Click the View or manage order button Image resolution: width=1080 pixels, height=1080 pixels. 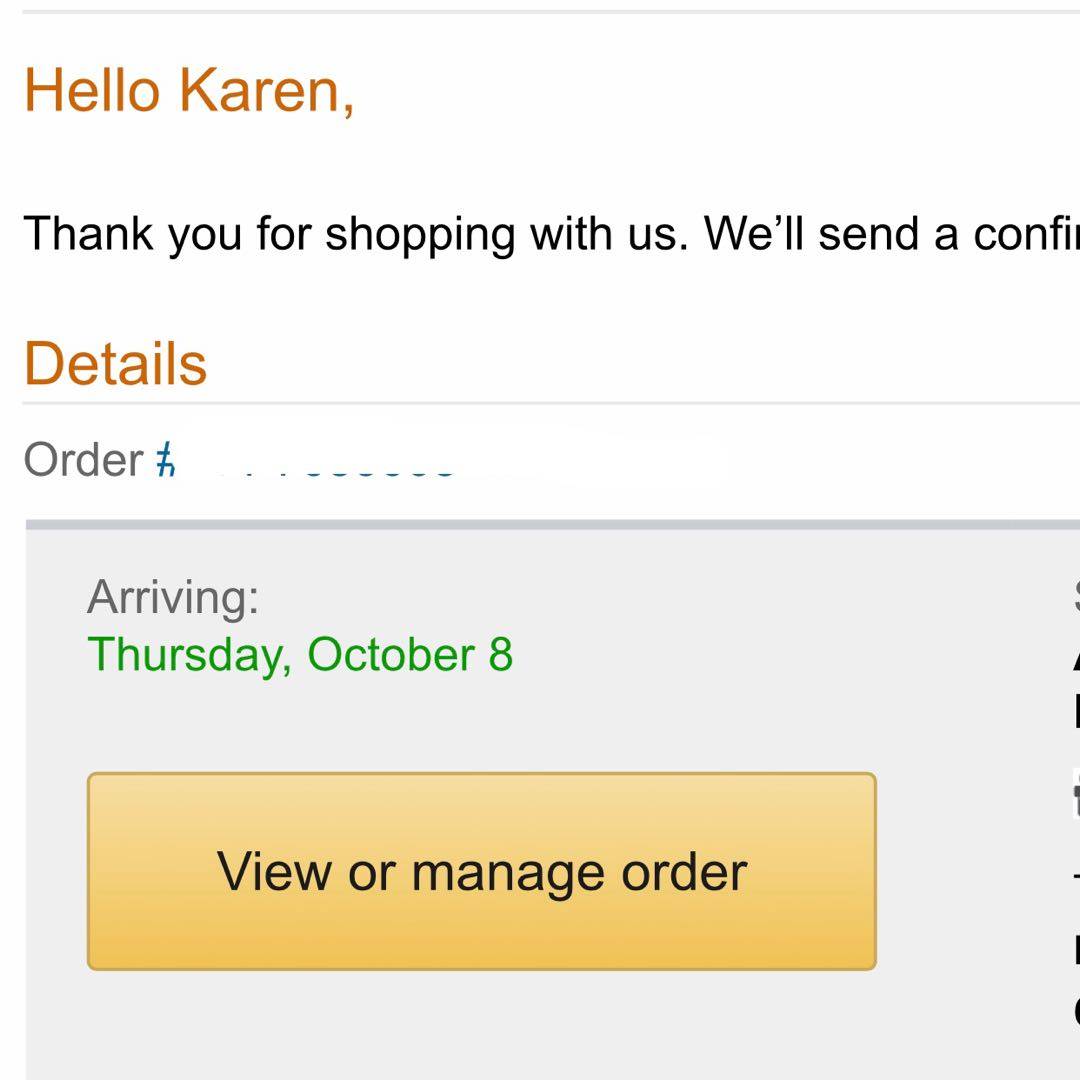click(x=481, y=870)
